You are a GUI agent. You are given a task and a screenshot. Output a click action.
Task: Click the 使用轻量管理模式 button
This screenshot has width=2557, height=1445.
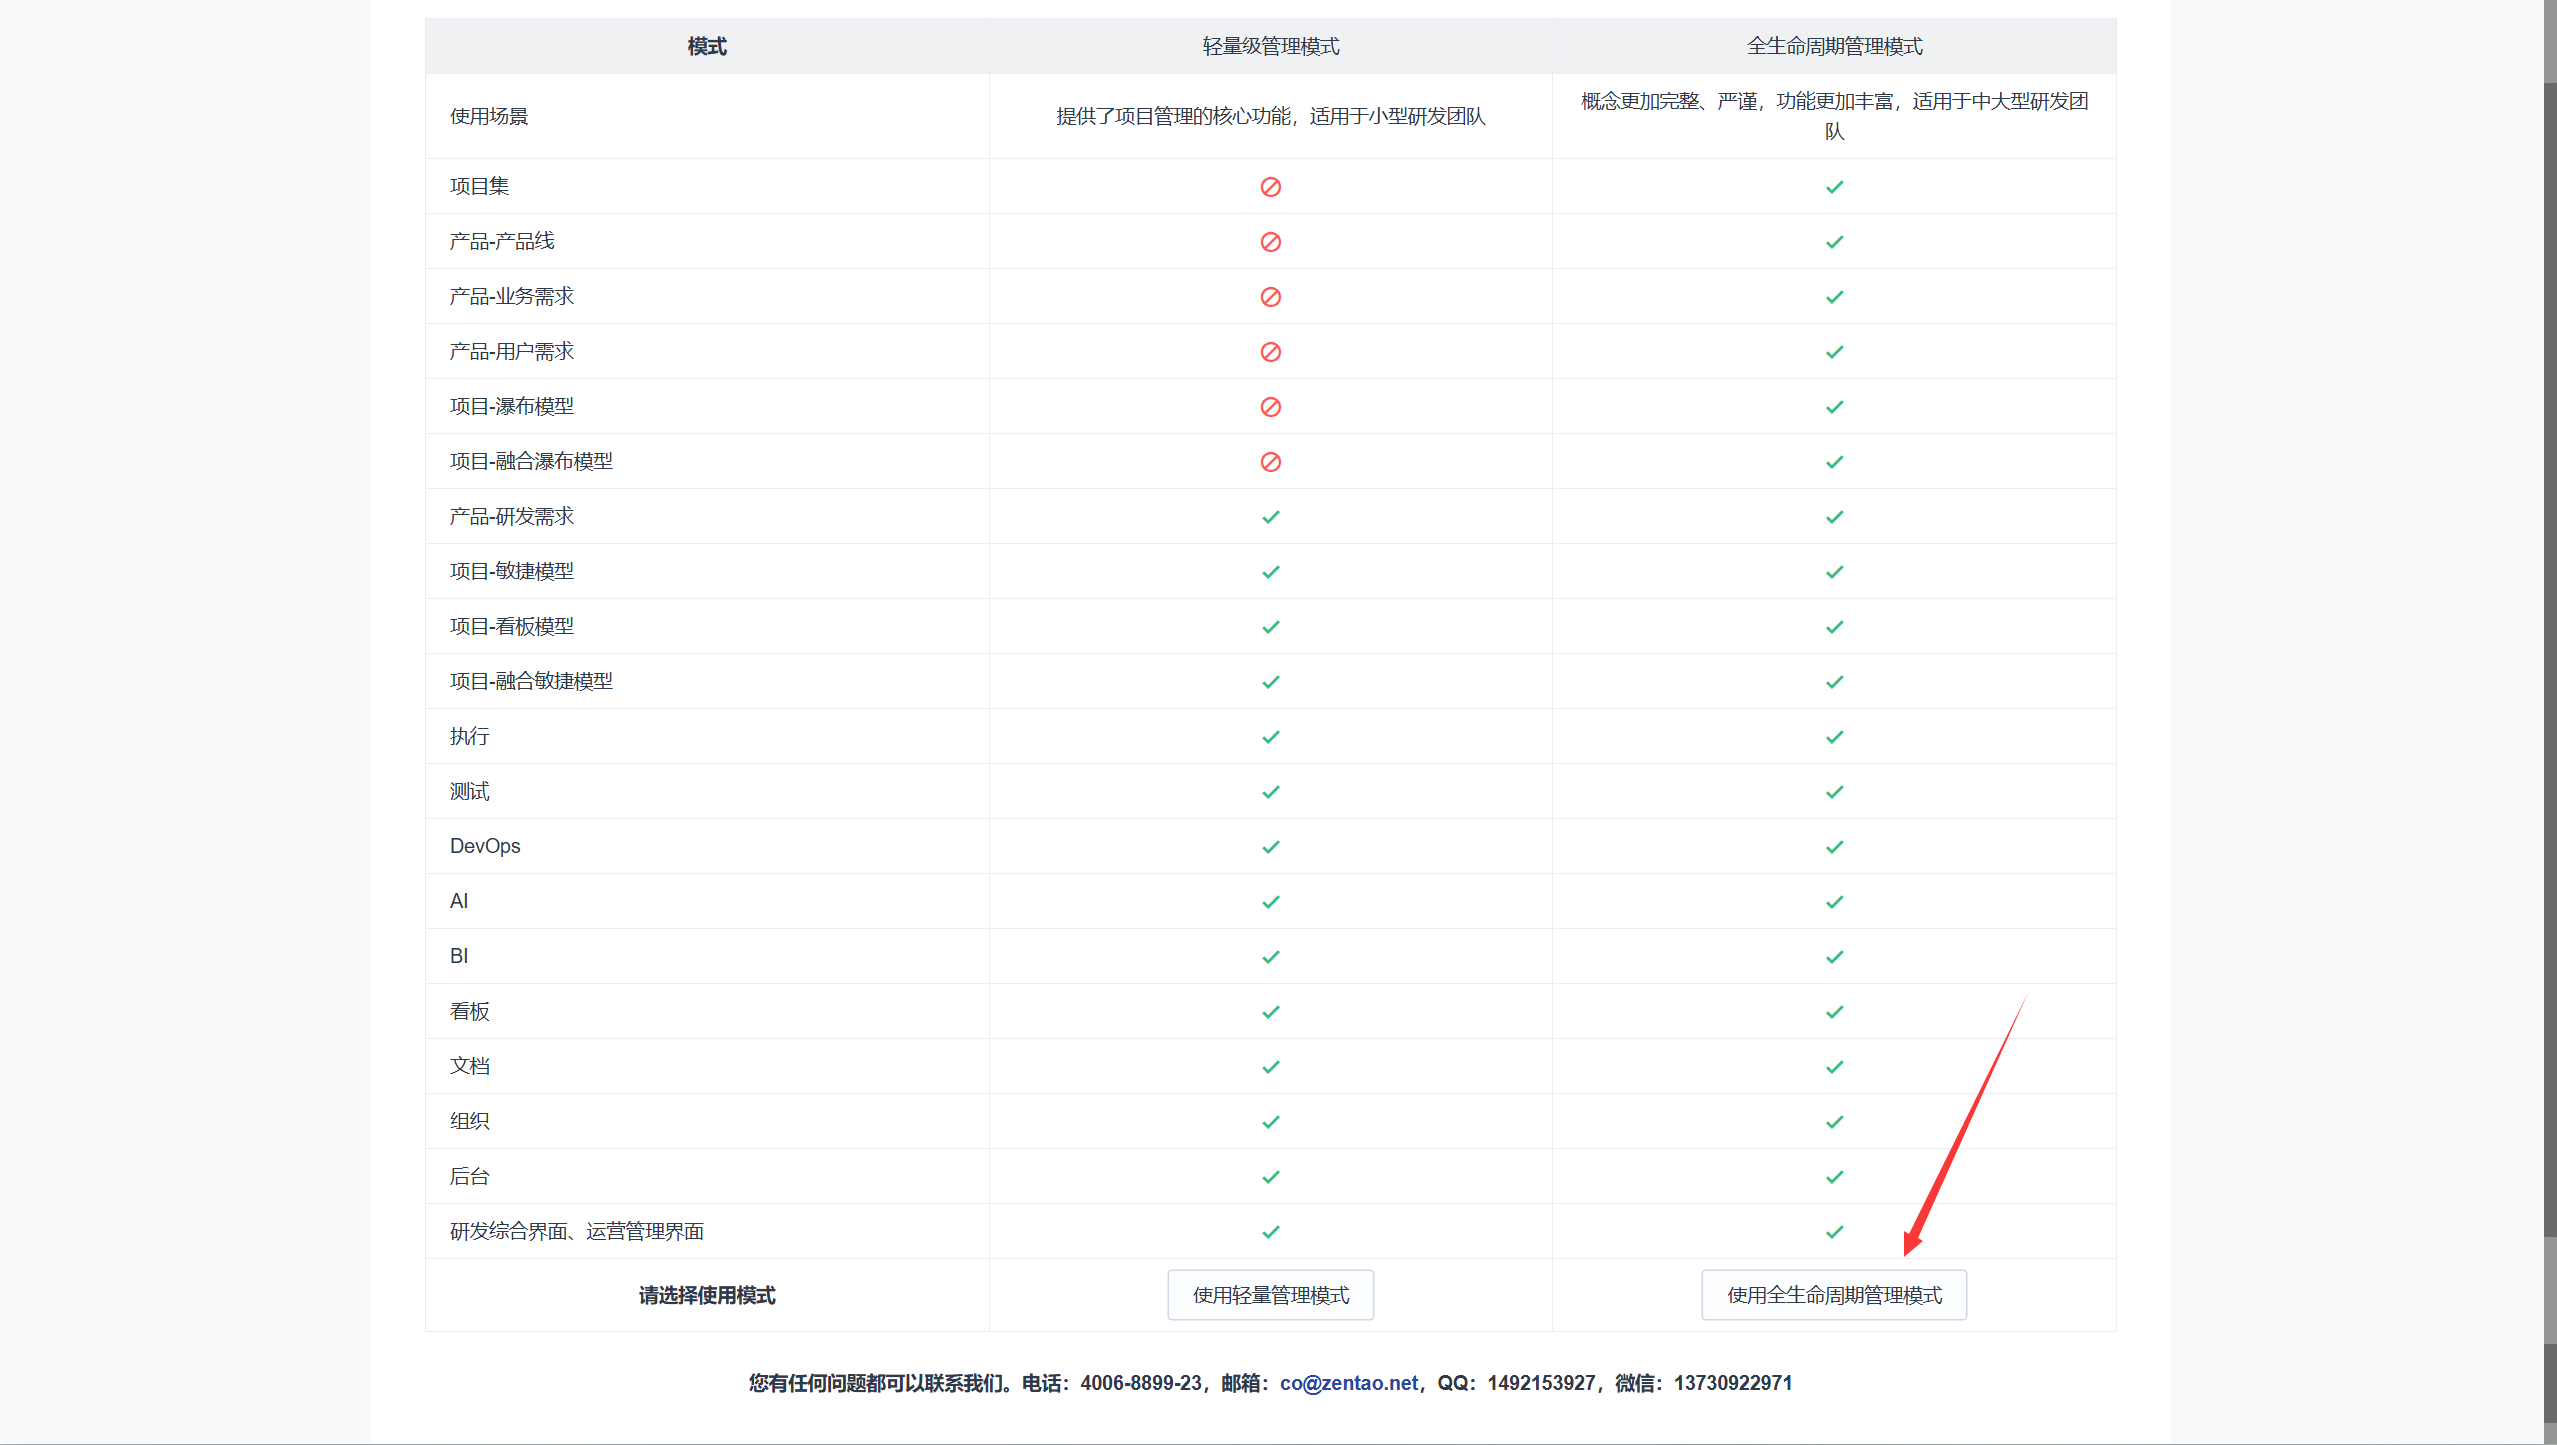pyautogui.click(x=1270, y=1295)
